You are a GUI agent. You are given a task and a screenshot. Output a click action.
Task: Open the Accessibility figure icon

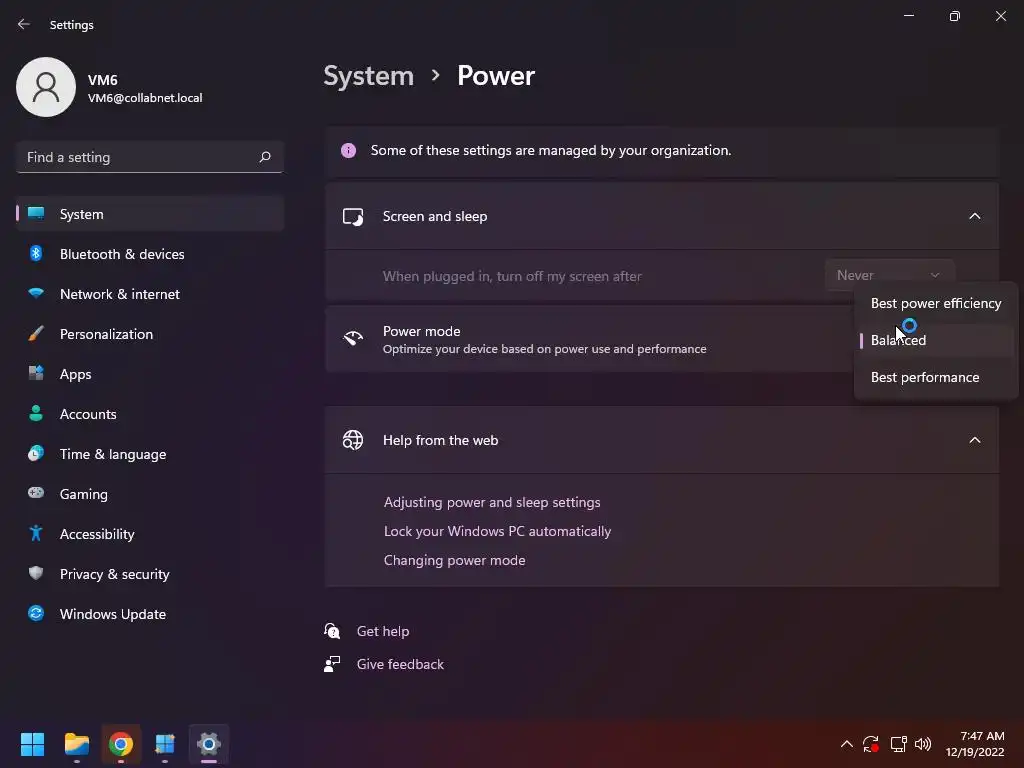(x=36, y=533)
